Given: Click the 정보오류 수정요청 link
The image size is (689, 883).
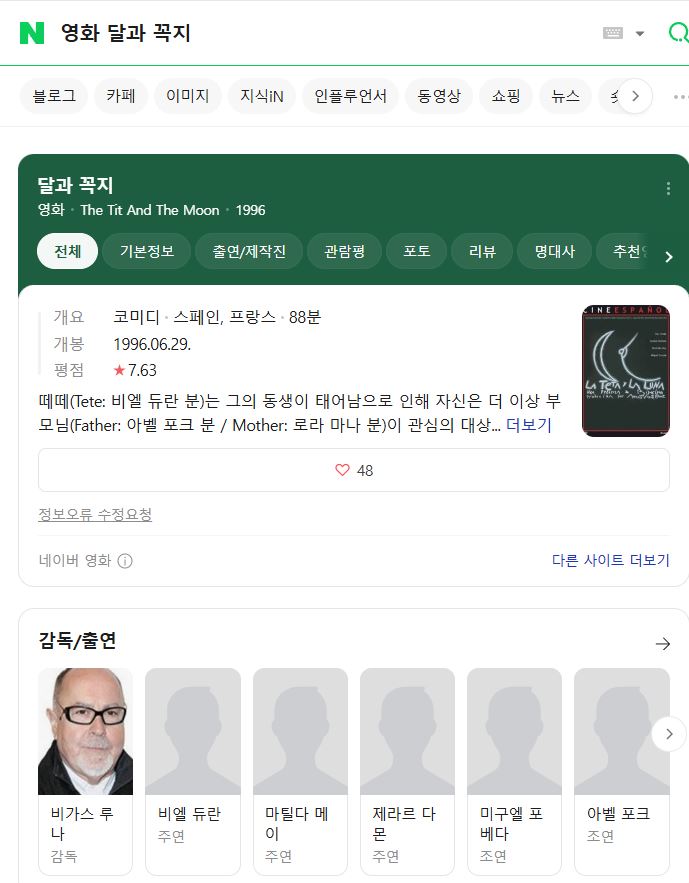Looking at the screenshot, I should tap(95, 514).
